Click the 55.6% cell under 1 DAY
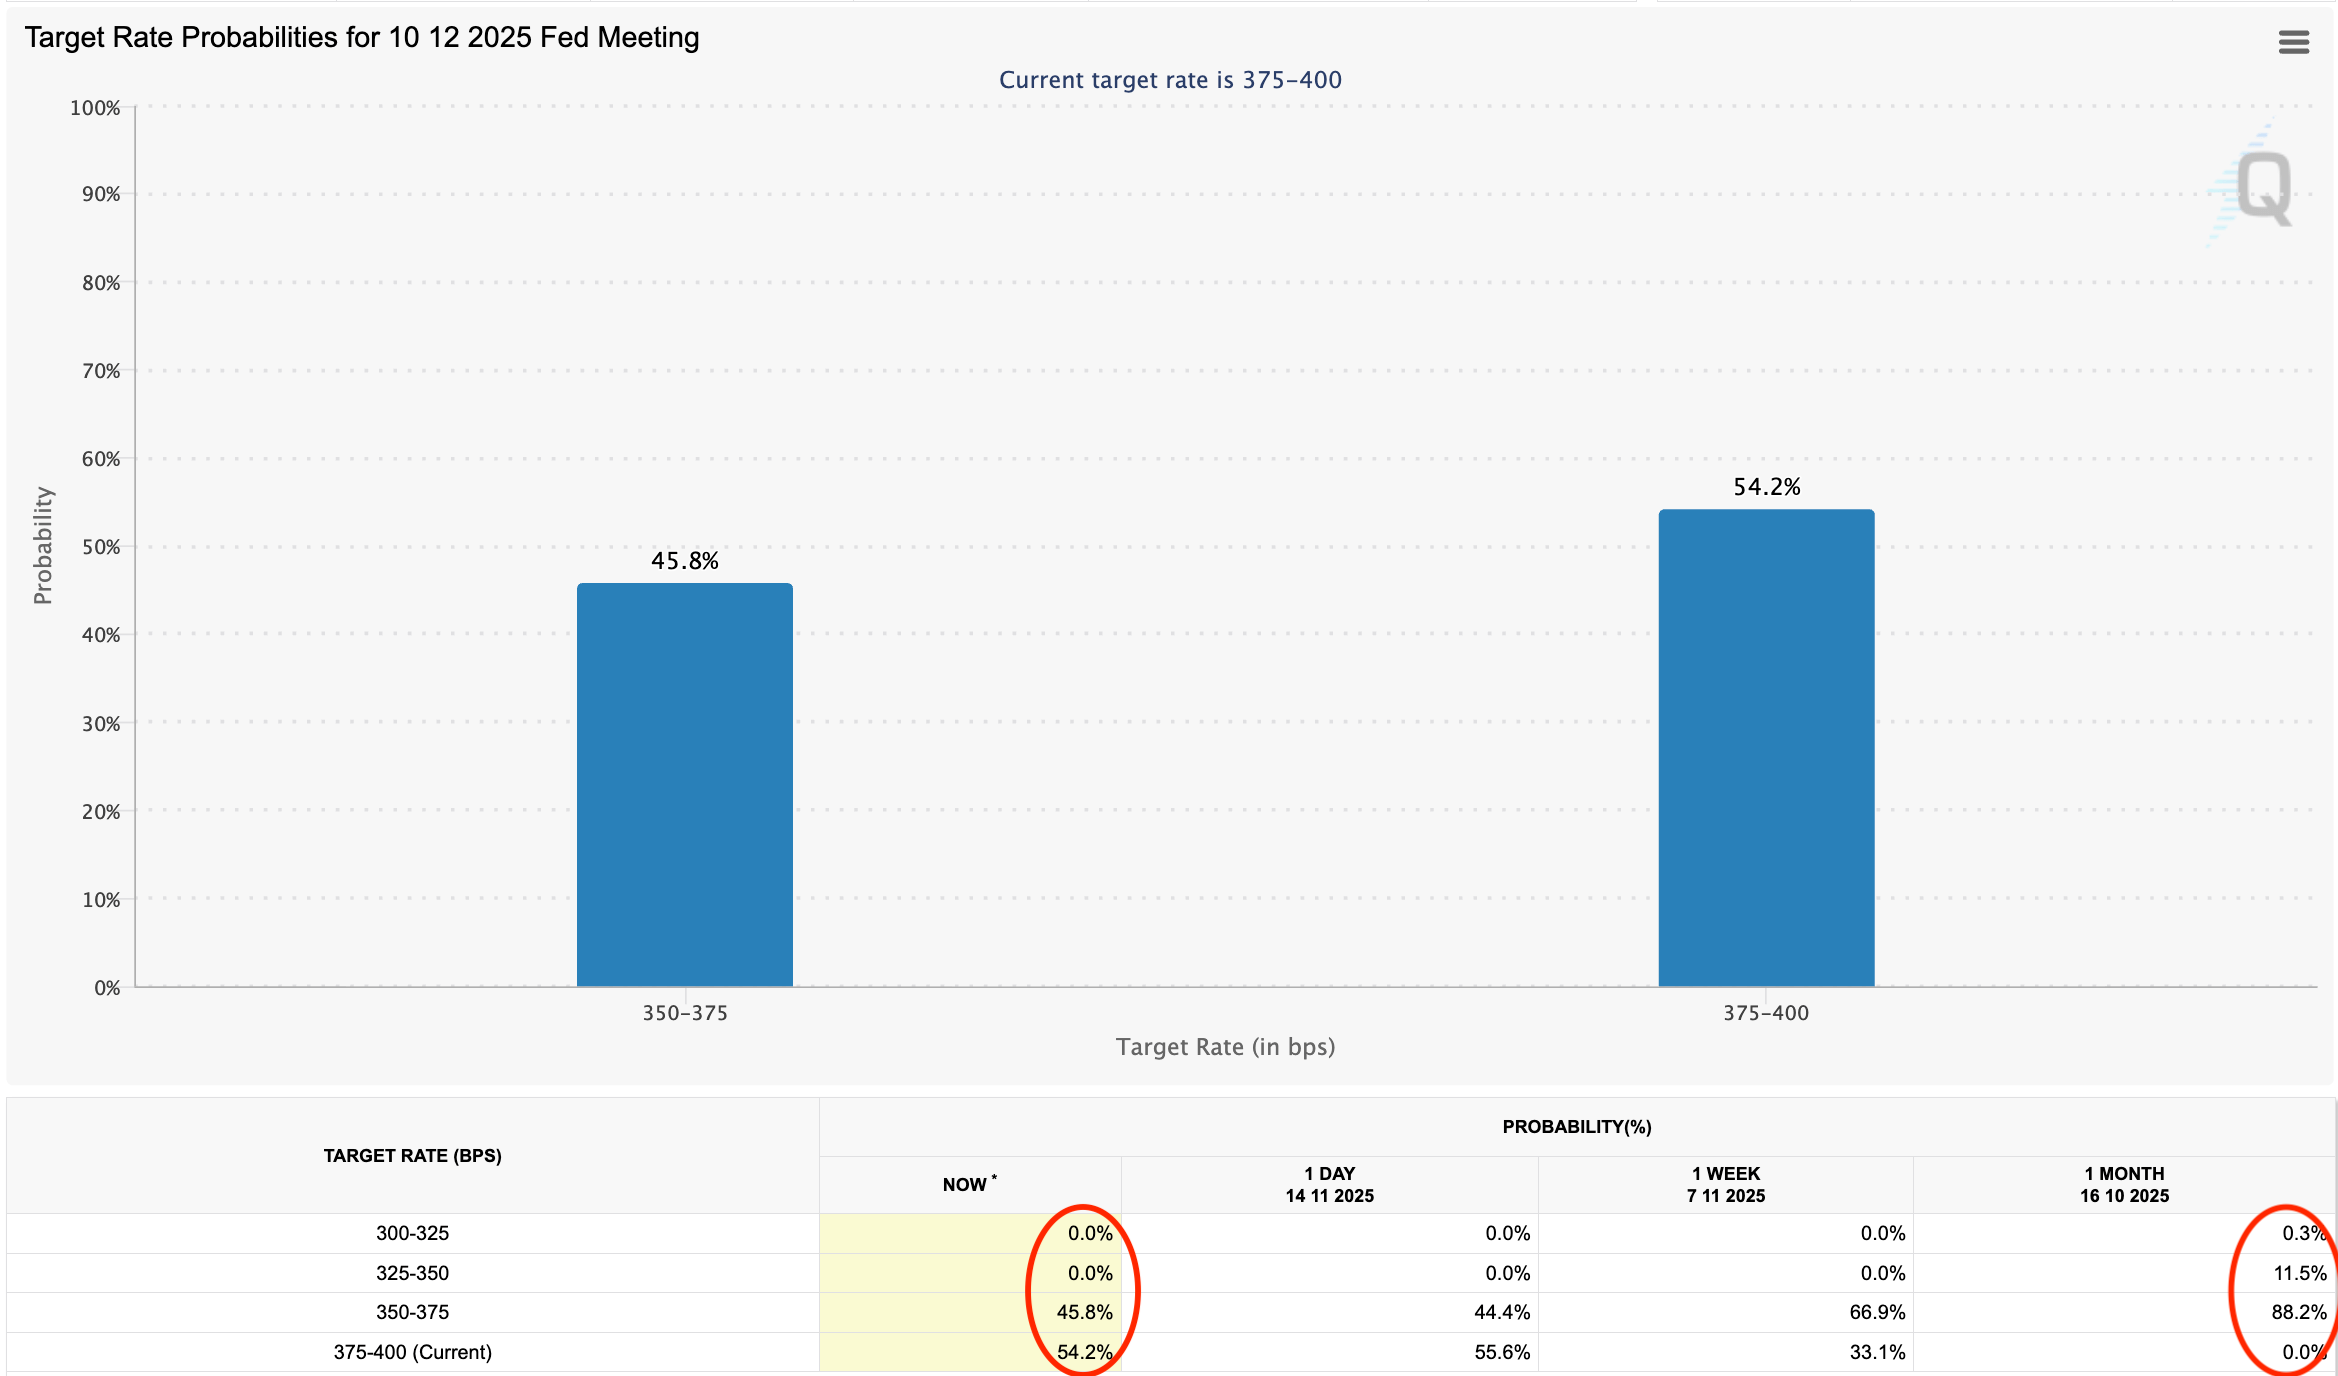The width and height of the screenshot is (2338, 1376). 1501,1352
